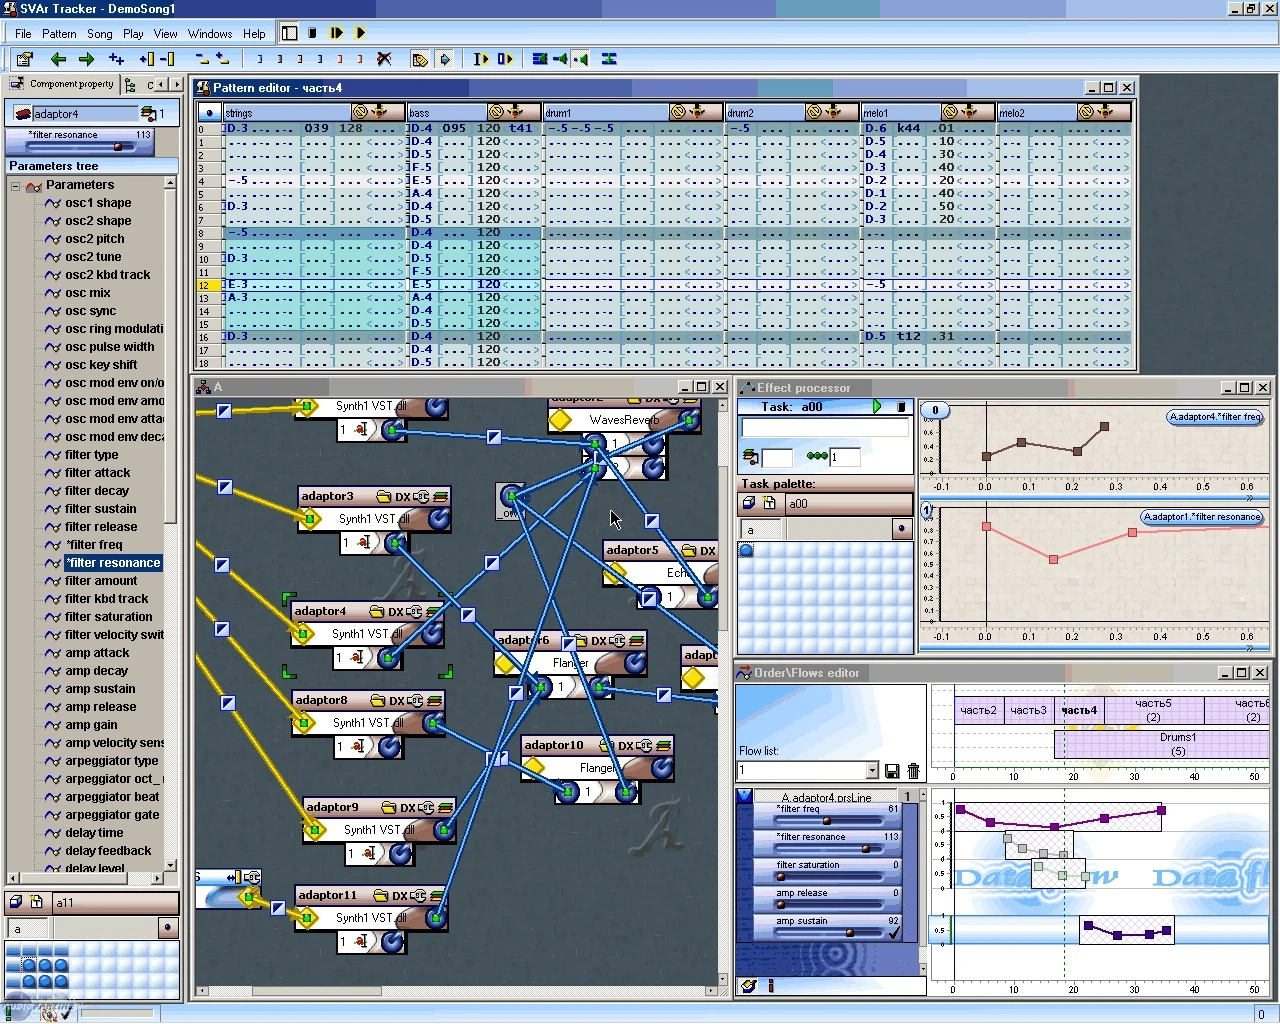
Task: Click the red 'i' info icon in Flows editor
Action: pos(771,986)
